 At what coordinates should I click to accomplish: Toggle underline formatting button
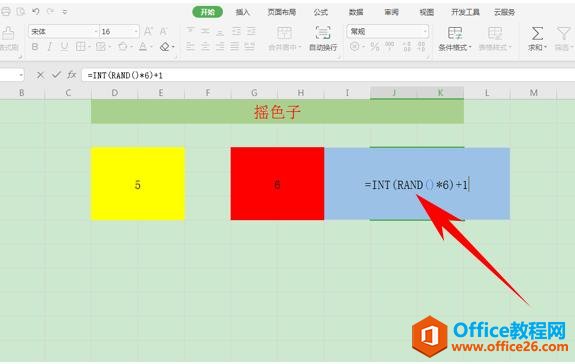coord(65,47)
